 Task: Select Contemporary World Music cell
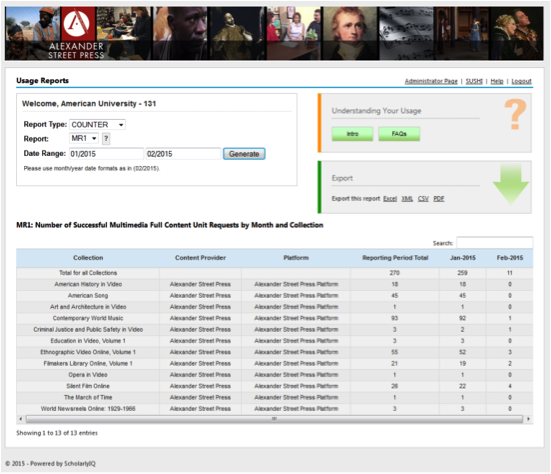(88, 318)
